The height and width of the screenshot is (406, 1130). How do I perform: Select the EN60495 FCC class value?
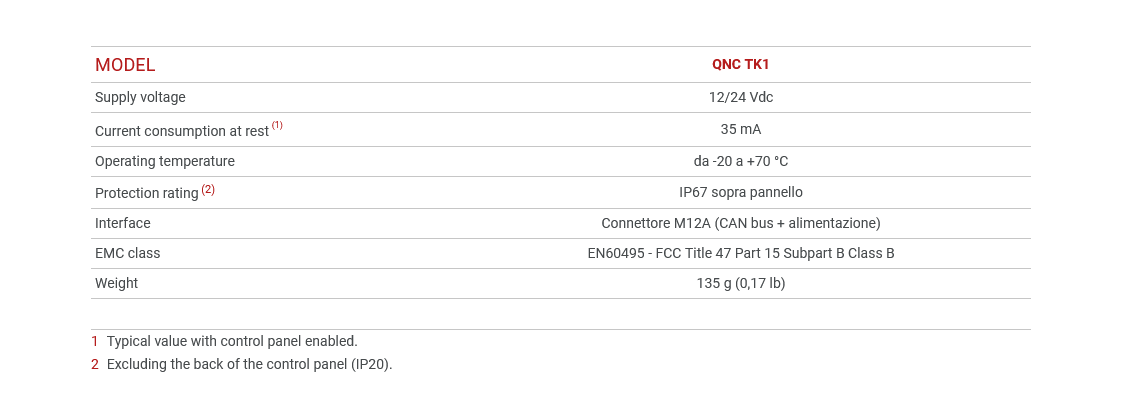point(740,254)
